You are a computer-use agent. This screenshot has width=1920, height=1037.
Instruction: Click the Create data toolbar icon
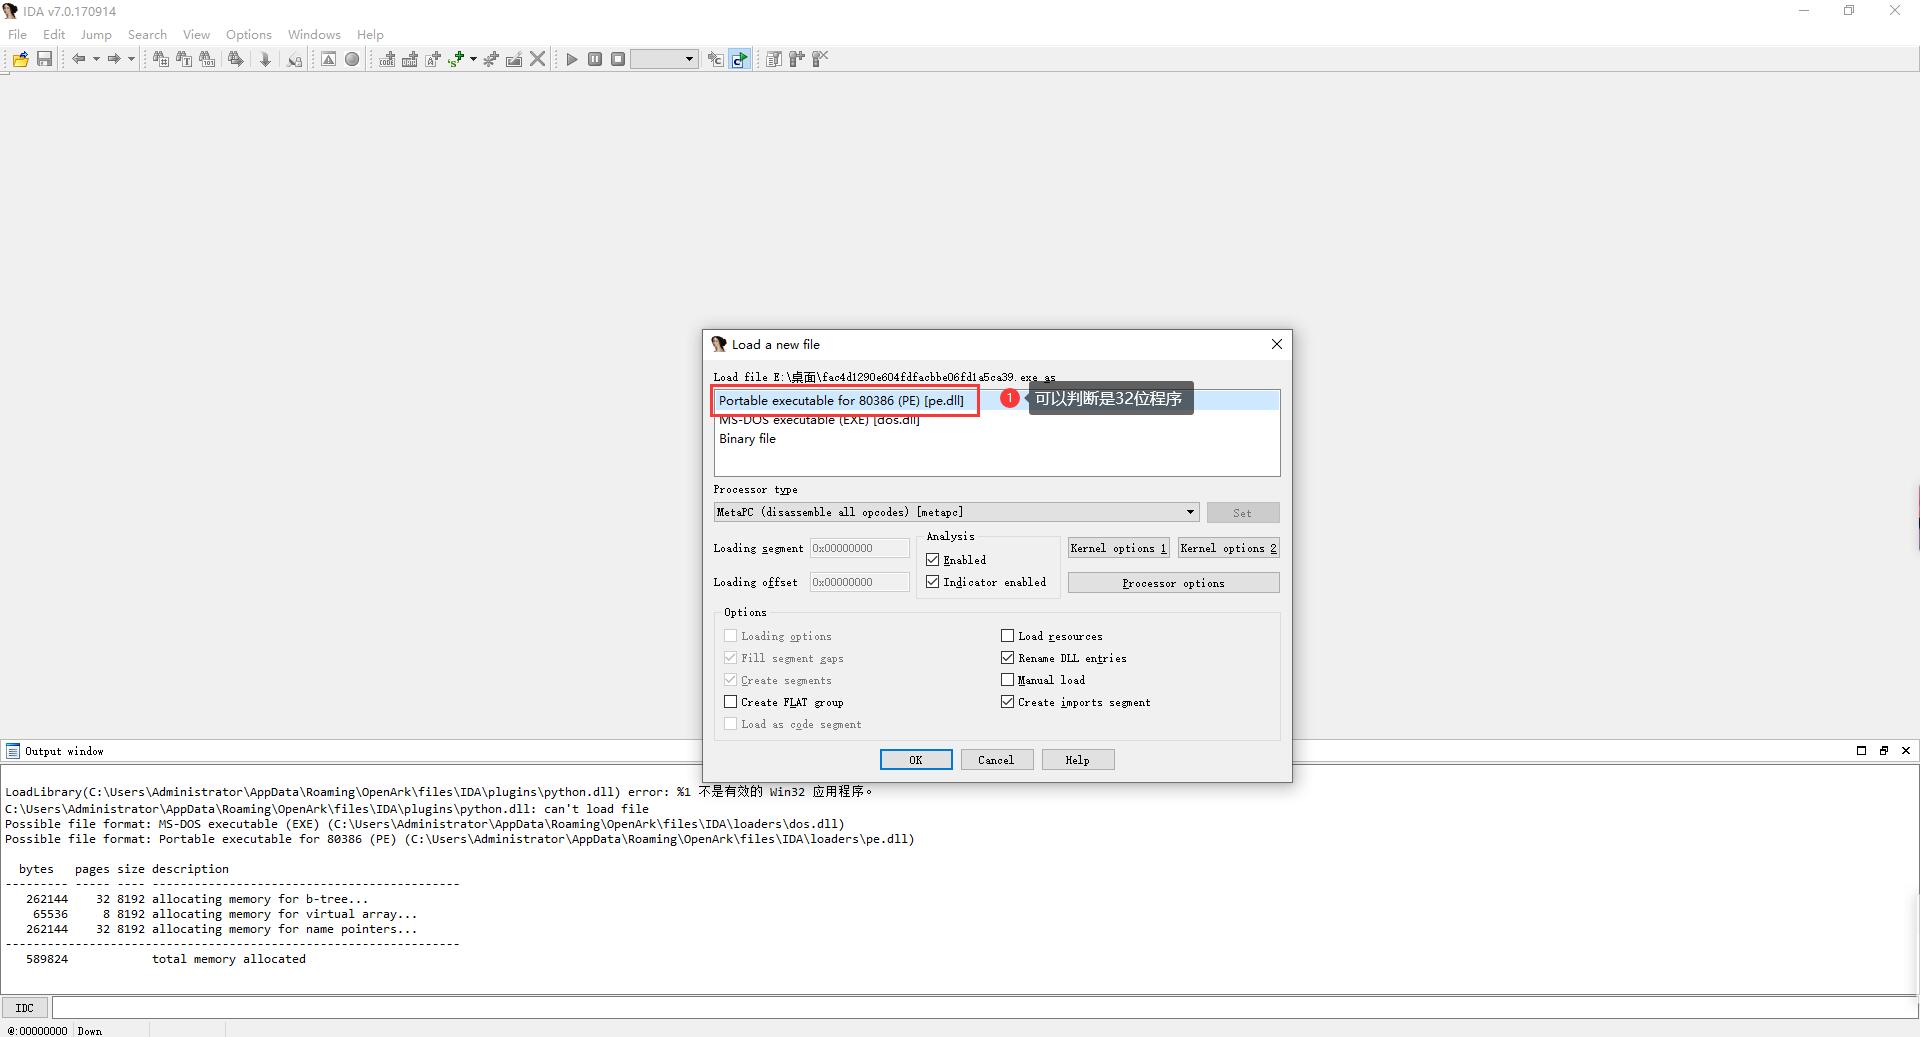tap(410, 59)
